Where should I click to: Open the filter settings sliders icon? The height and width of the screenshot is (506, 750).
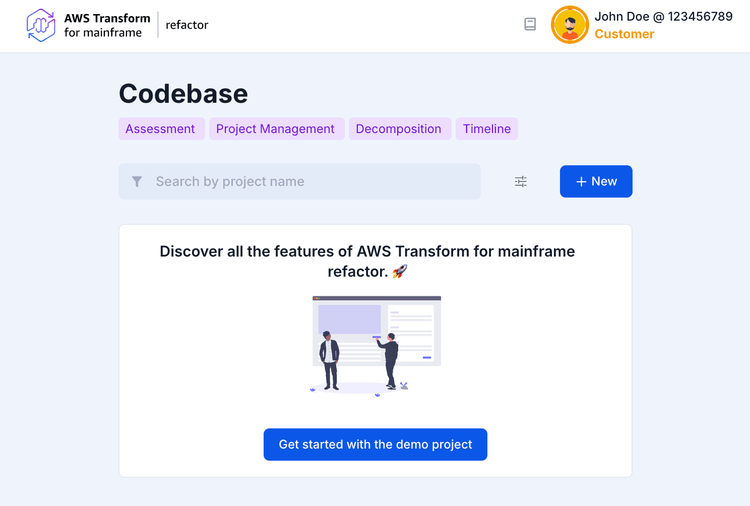(x=521, y=182)
